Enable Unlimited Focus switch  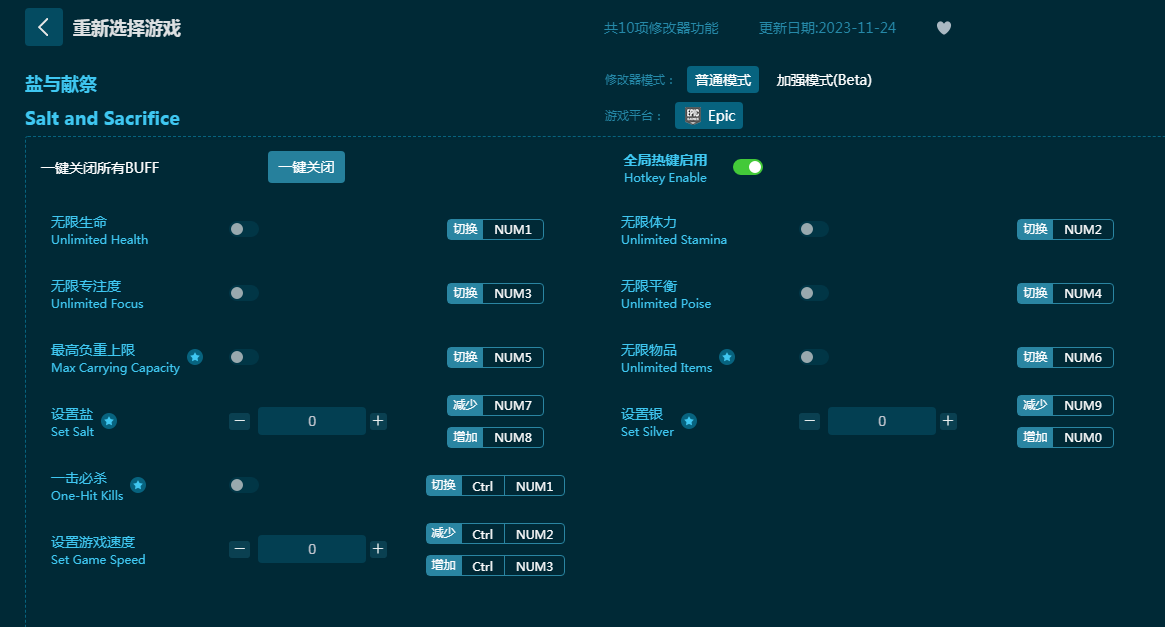tap(244, 293)
